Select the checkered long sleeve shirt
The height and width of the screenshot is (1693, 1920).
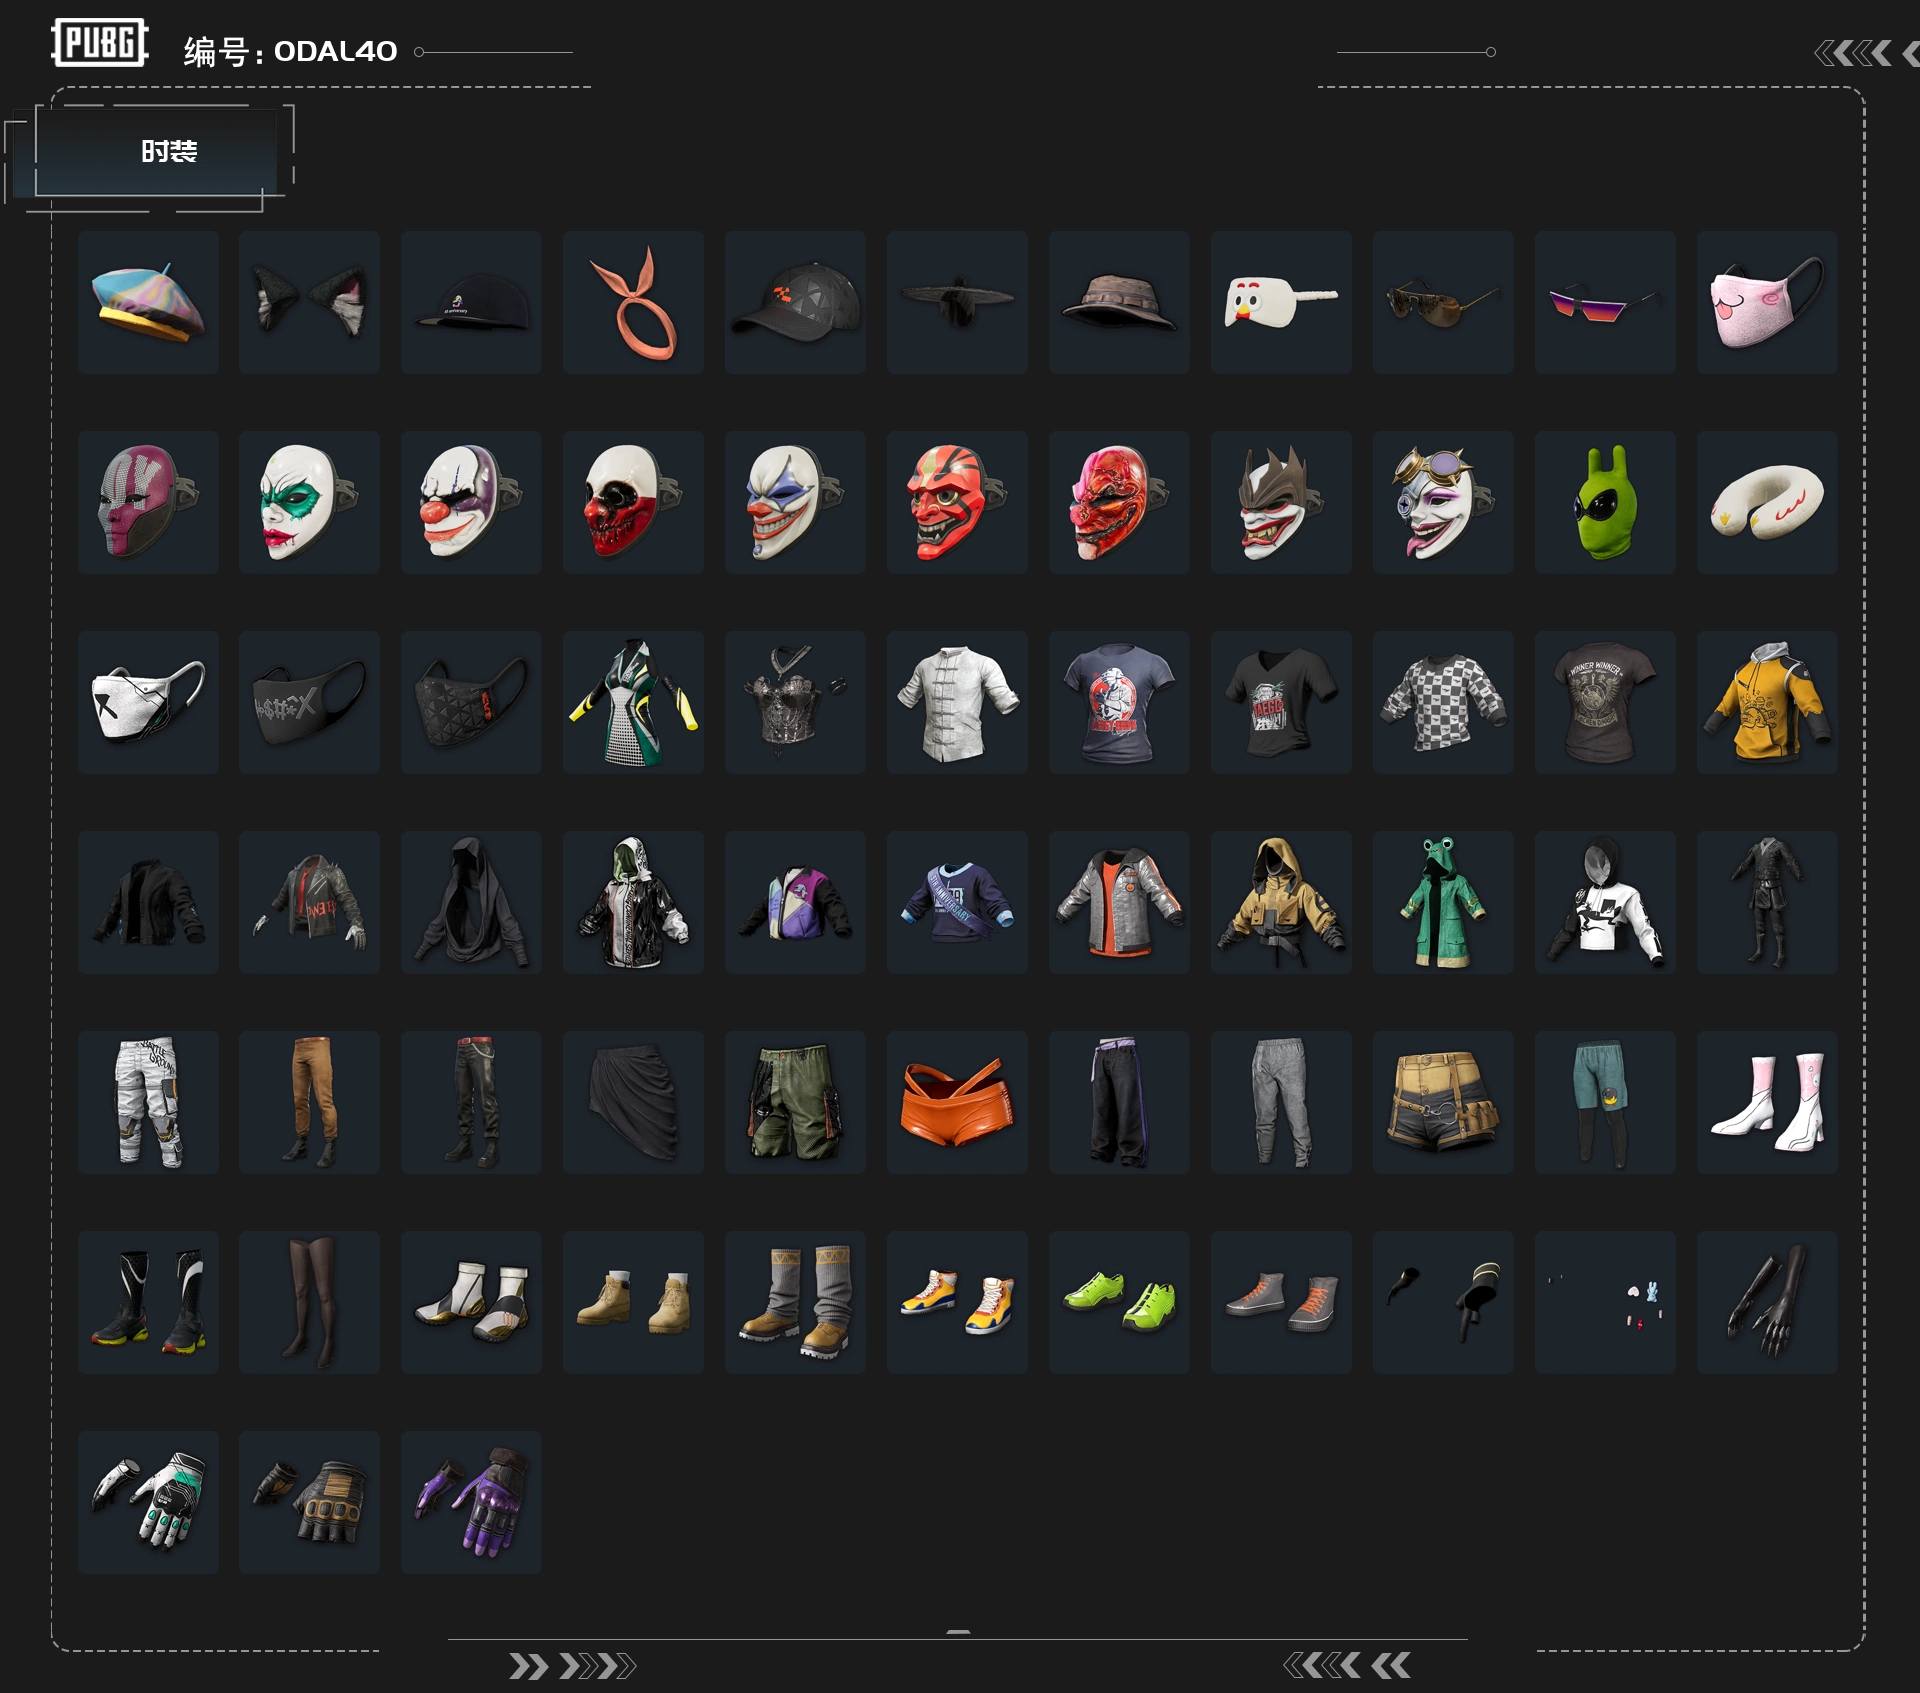tap(1443, 702)
